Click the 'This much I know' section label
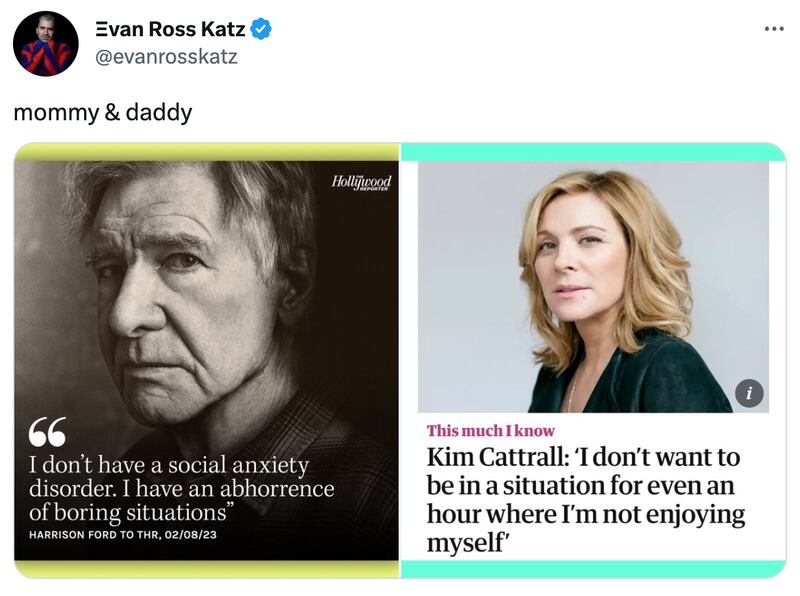The height and width of the screenshot is (596, 800). (490, 431)
